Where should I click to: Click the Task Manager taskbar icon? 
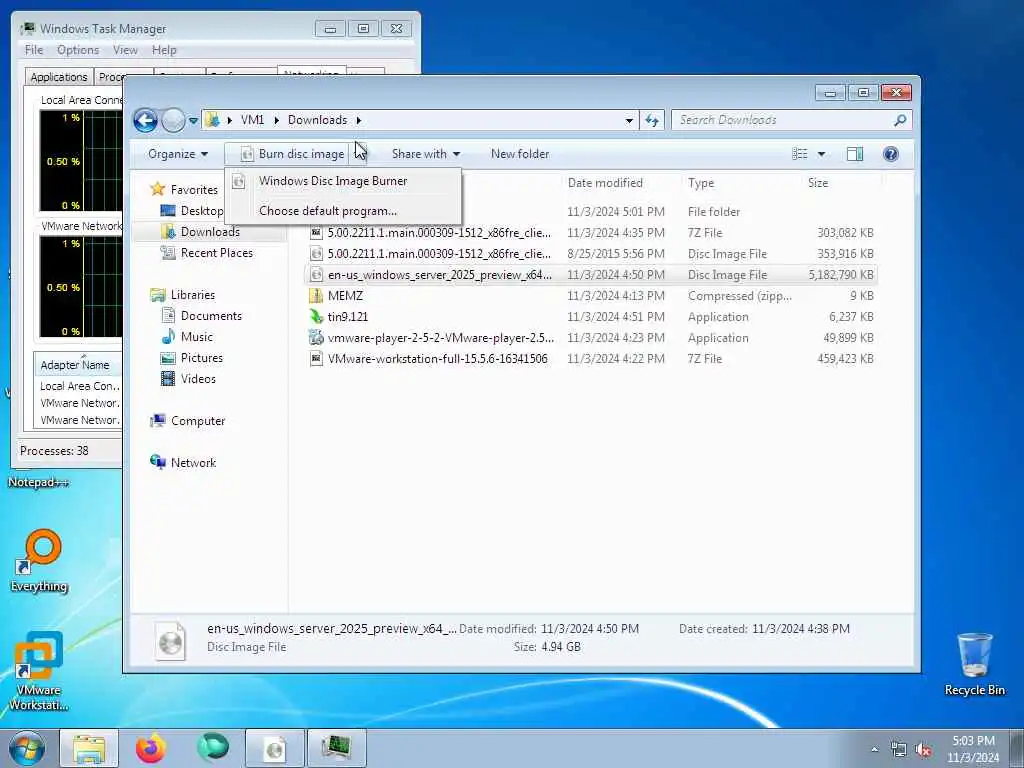pyautogui.click(x=337, y=749)
